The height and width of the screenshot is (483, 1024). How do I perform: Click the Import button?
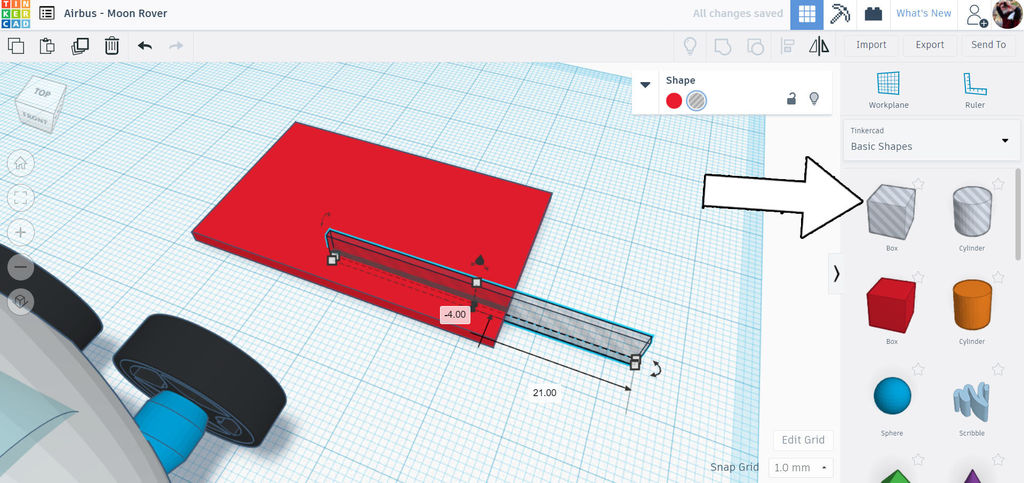871,45
